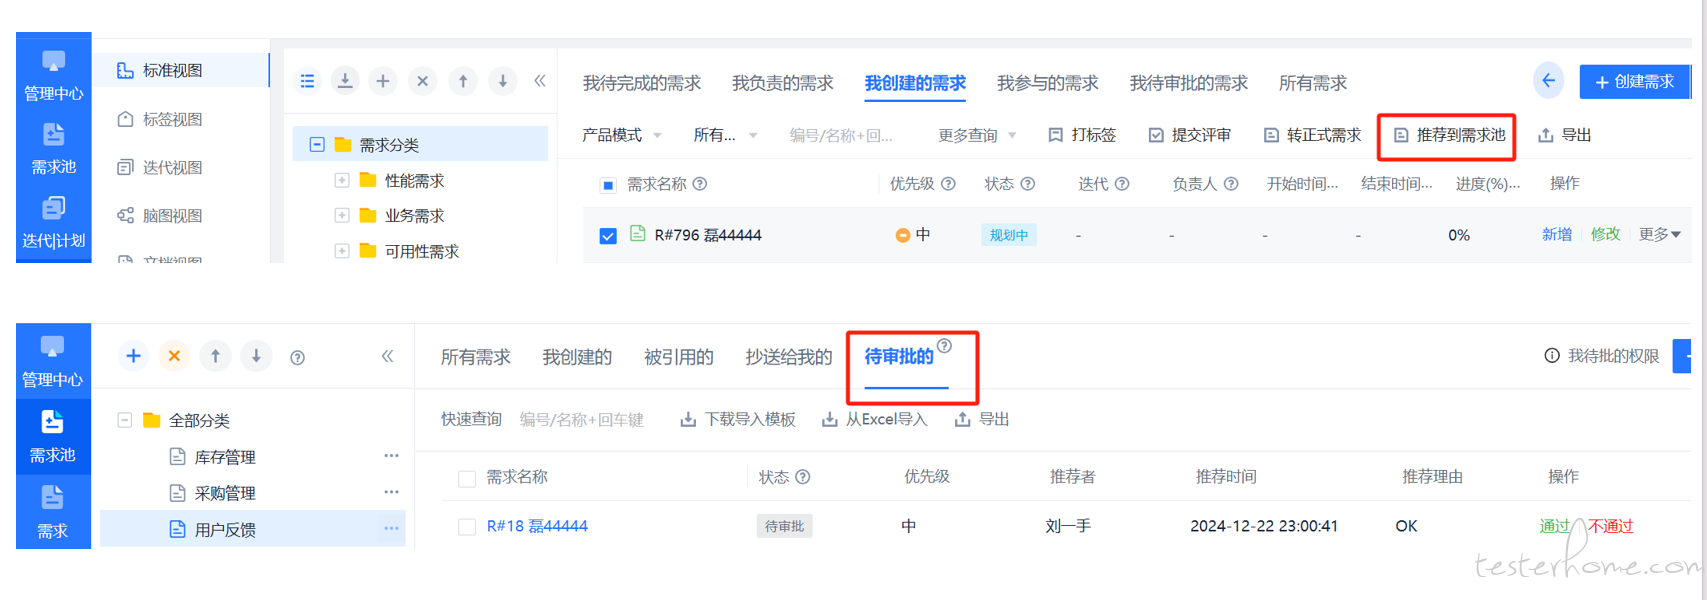Image resolution: width=1707 pixels, height=600 pixels.
Task: Check the checkbox for R#18 磊44444
Action: tap(467, 527)
